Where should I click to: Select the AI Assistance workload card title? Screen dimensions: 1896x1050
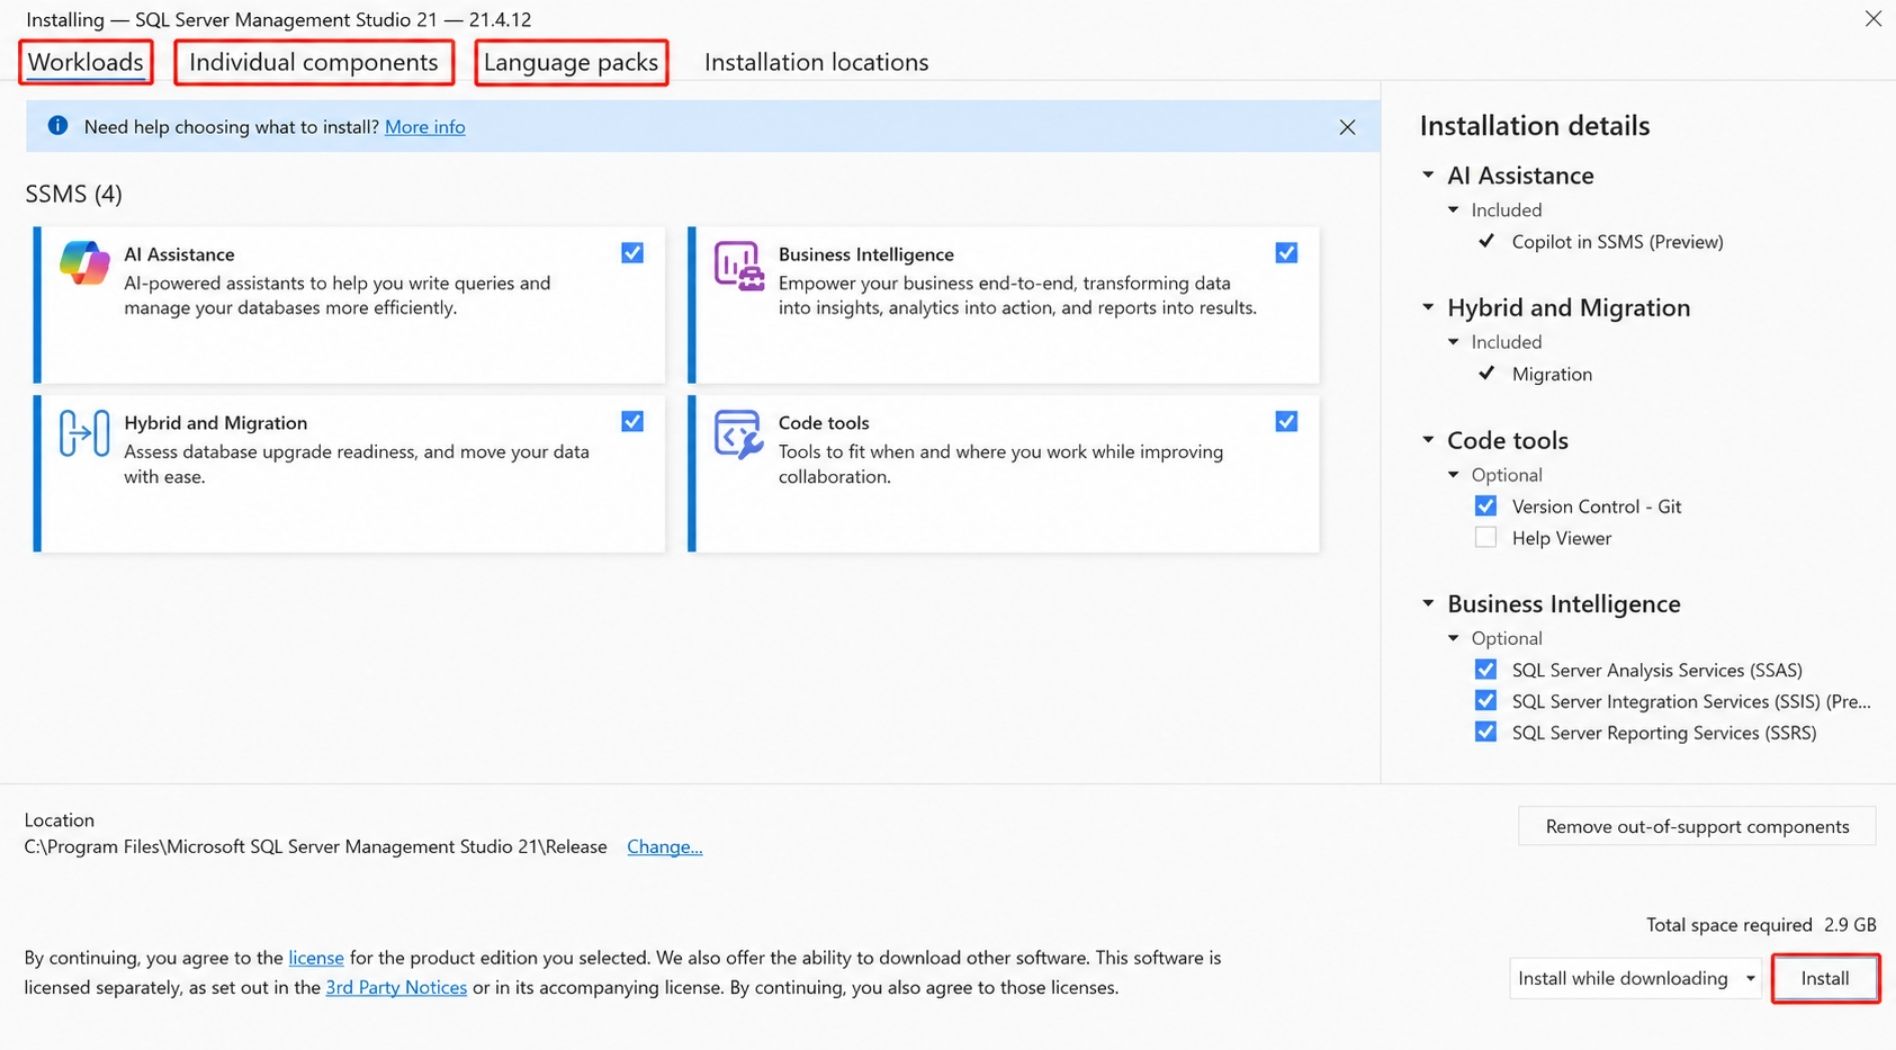[x=179, y=254]
